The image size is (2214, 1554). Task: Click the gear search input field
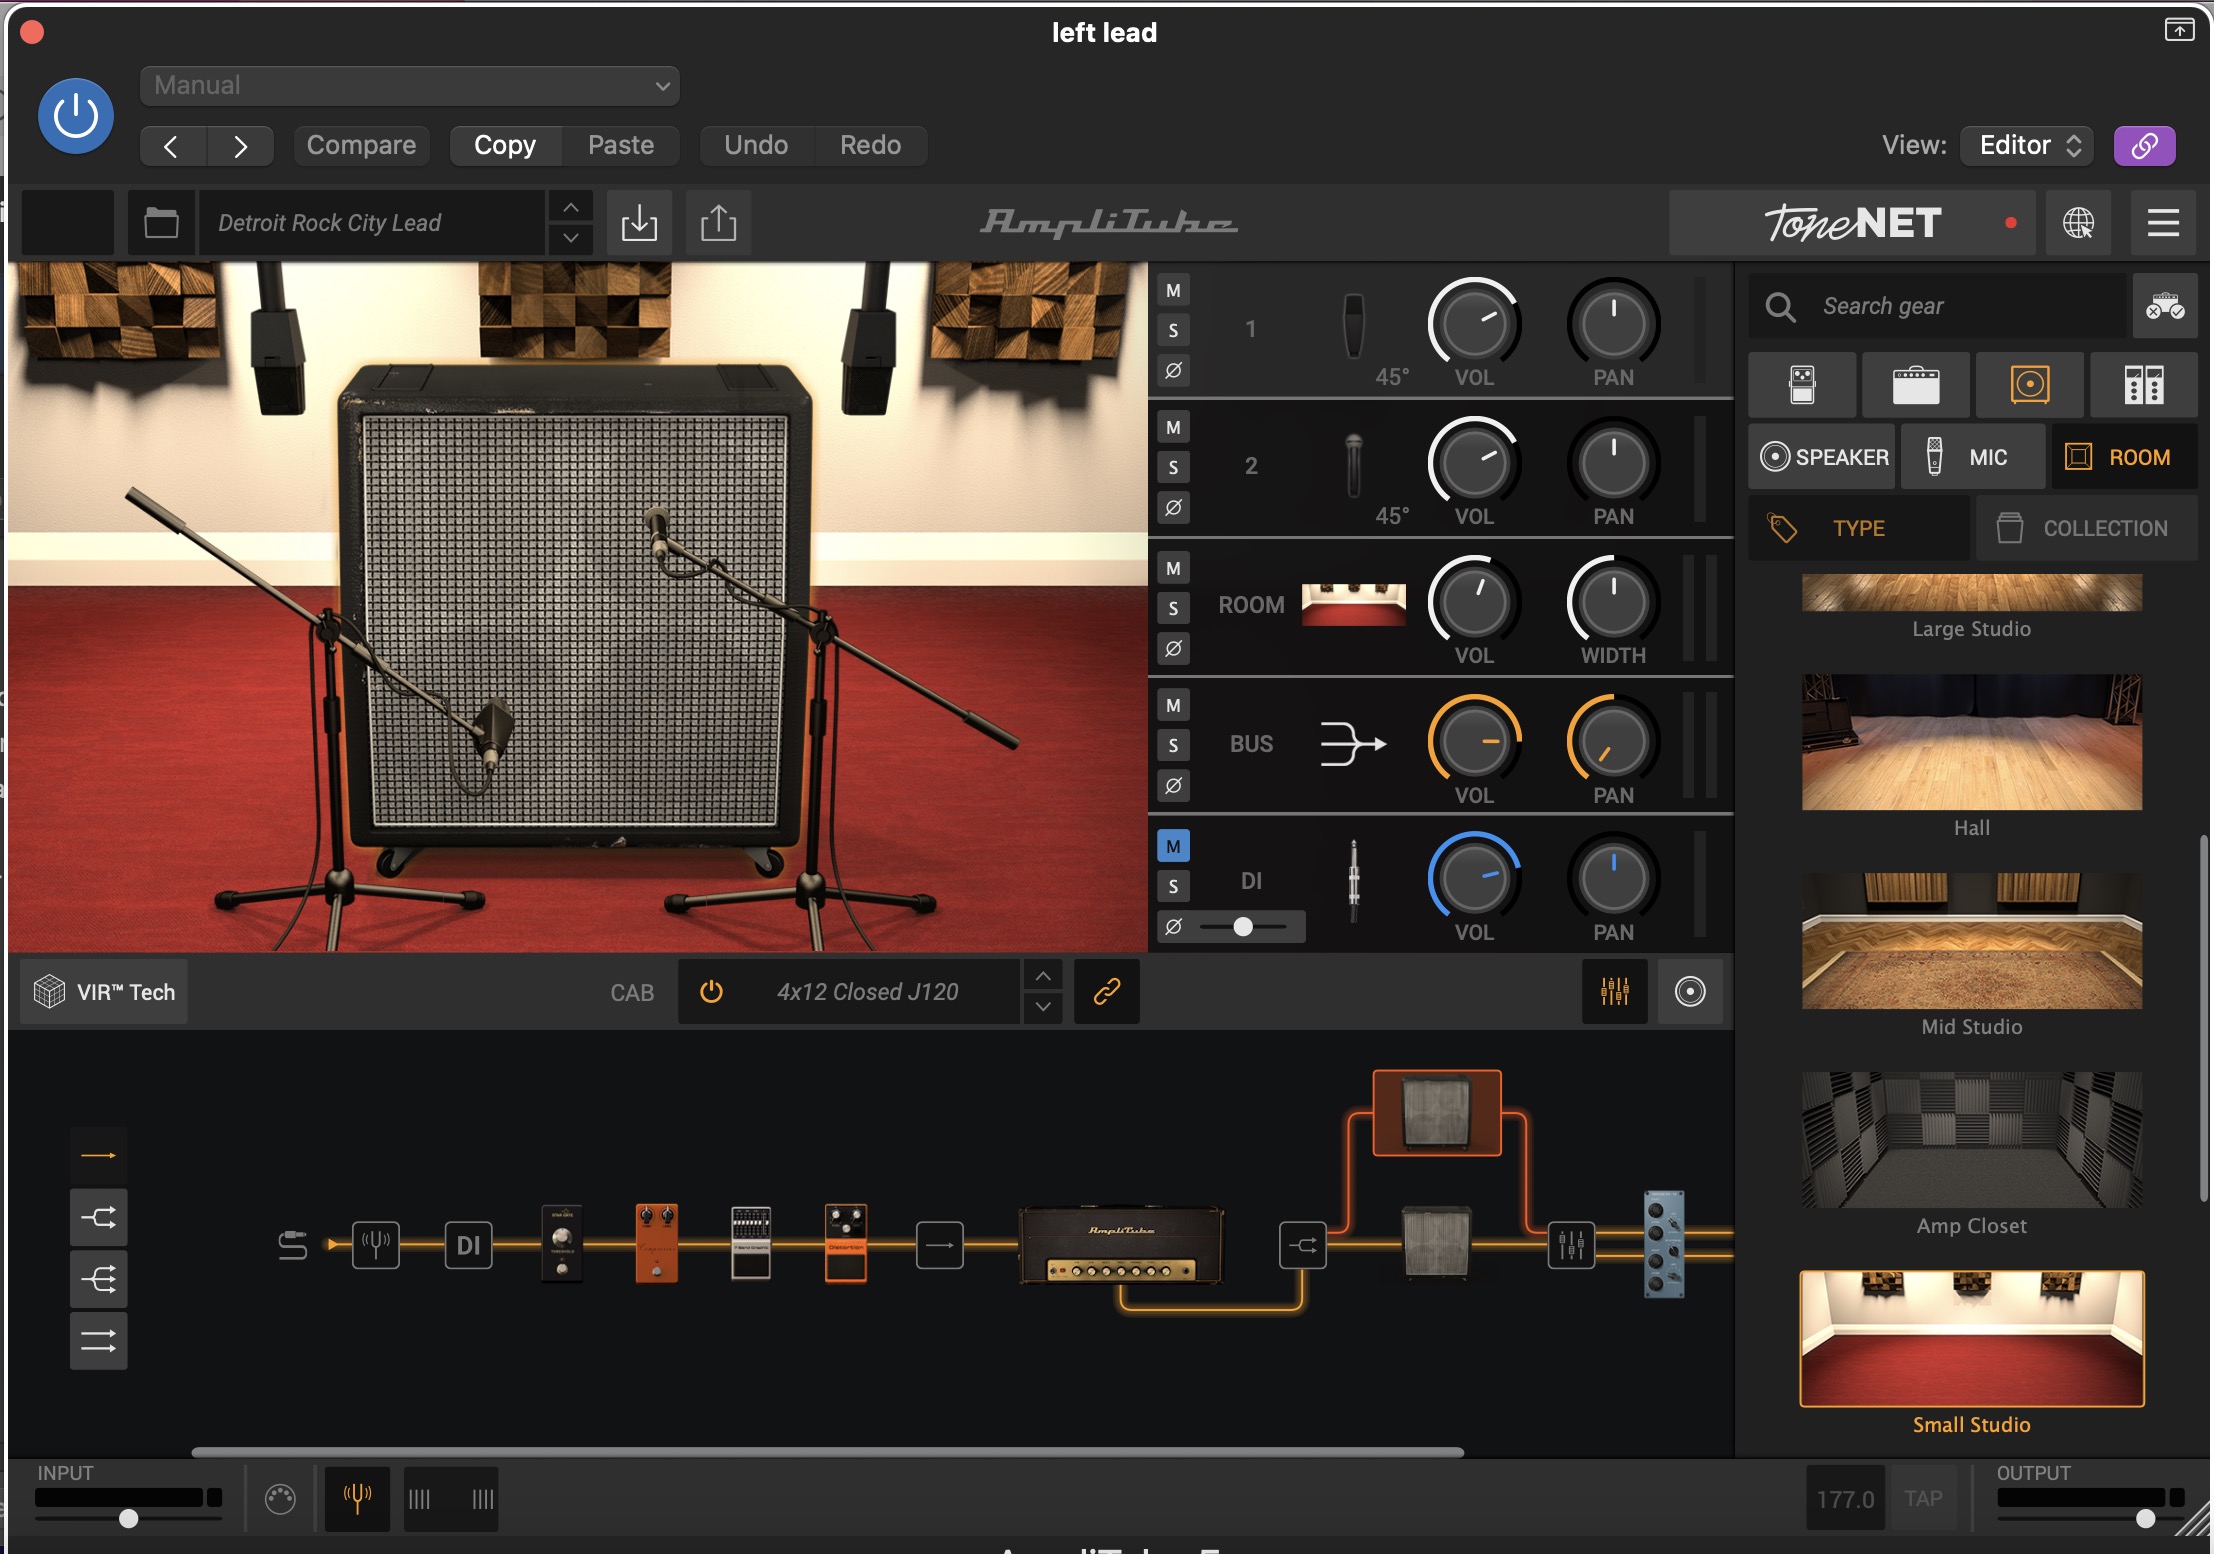click(x=1938, y=306)
